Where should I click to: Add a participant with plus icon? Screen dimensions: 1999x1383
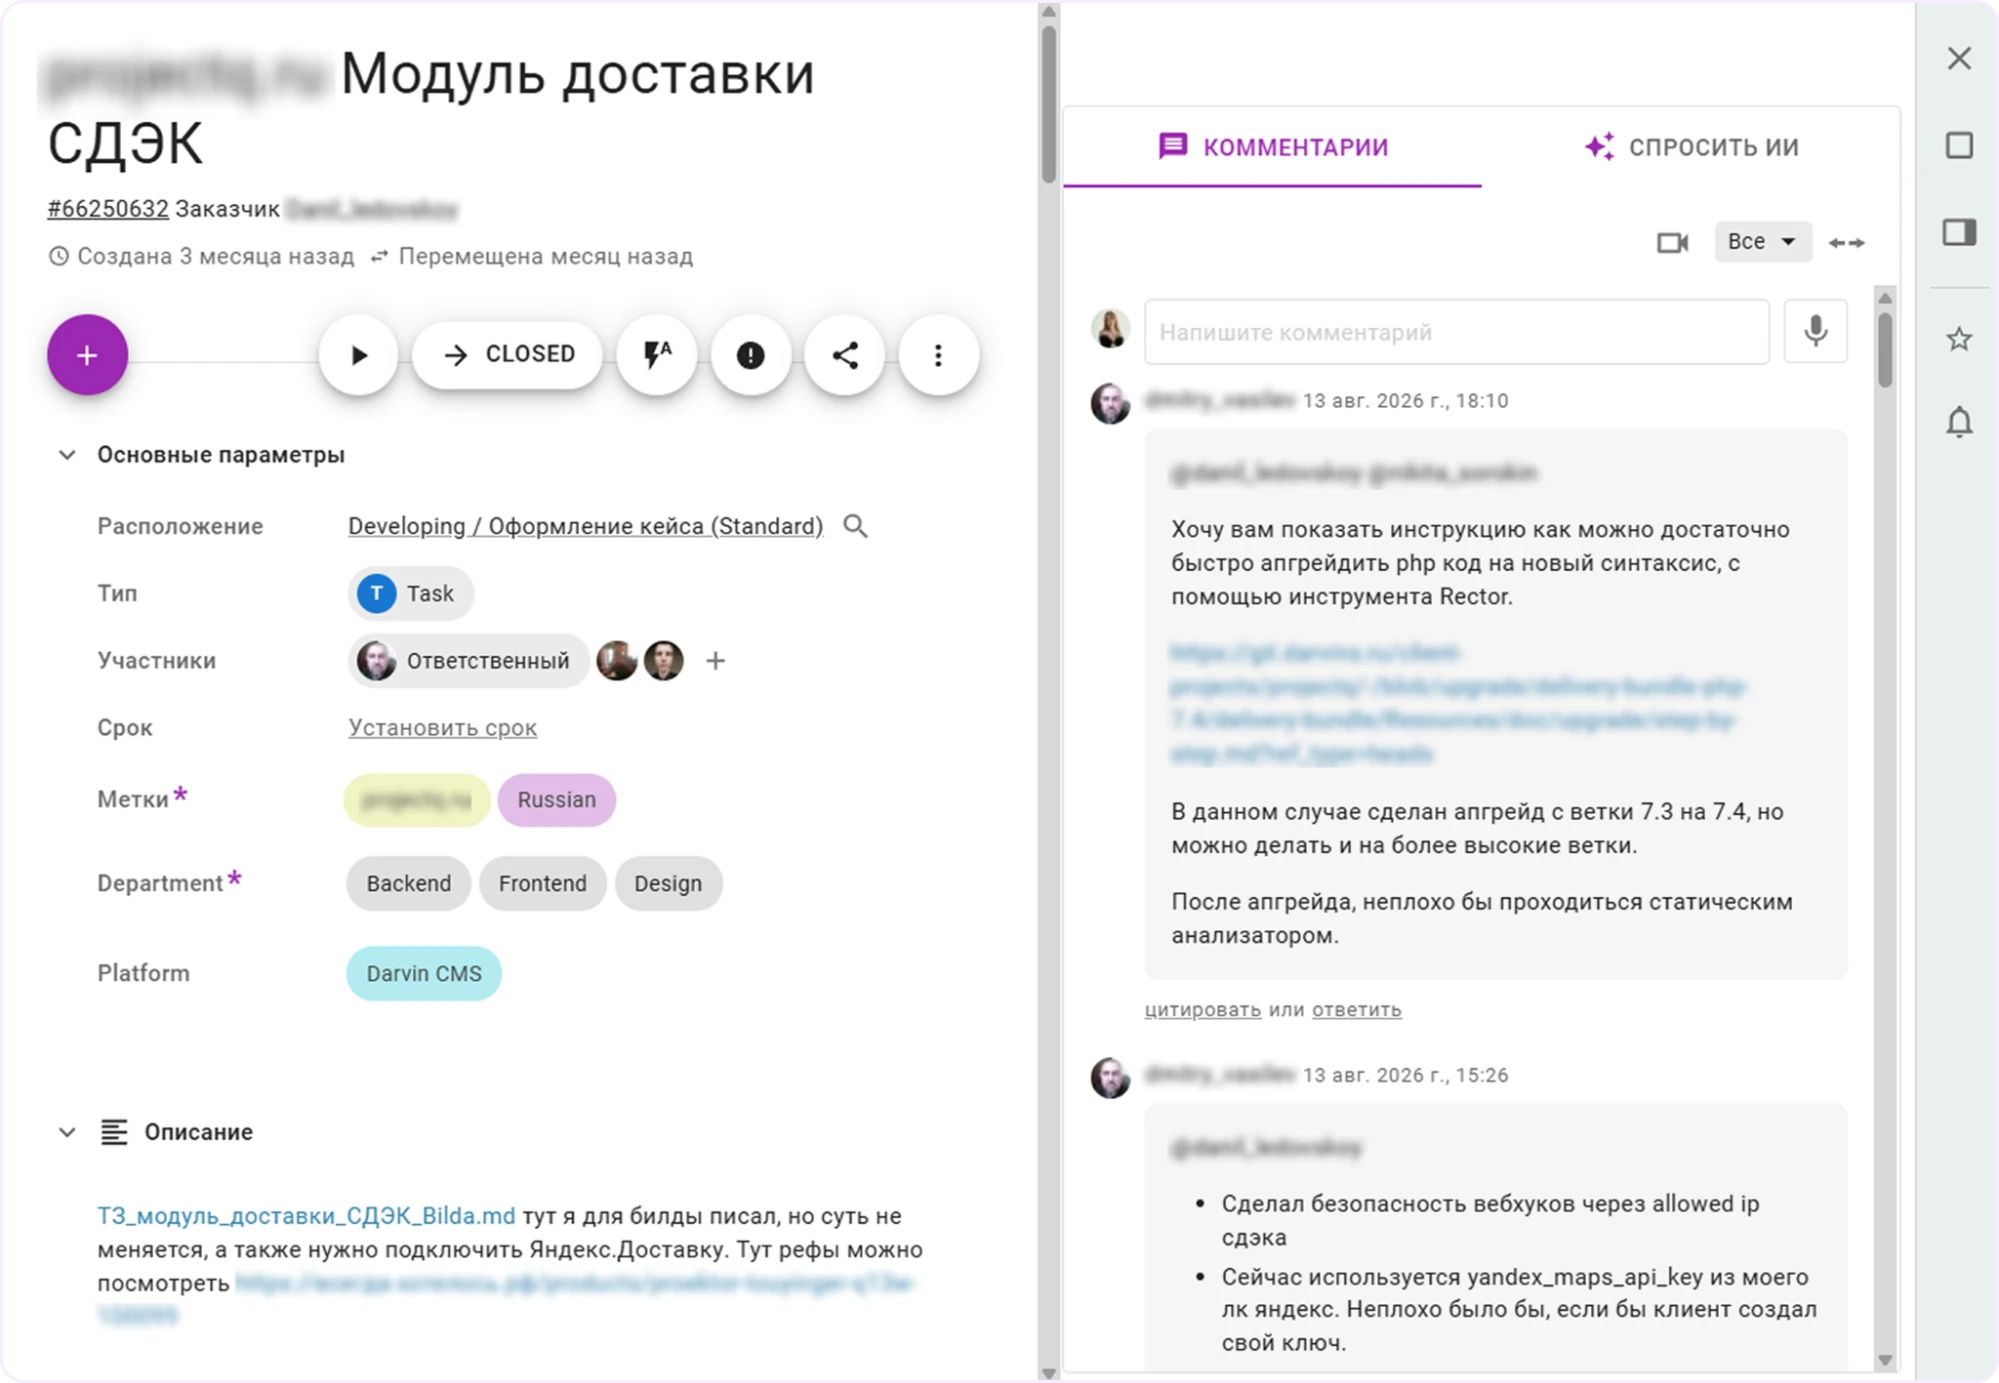(715, 661)
